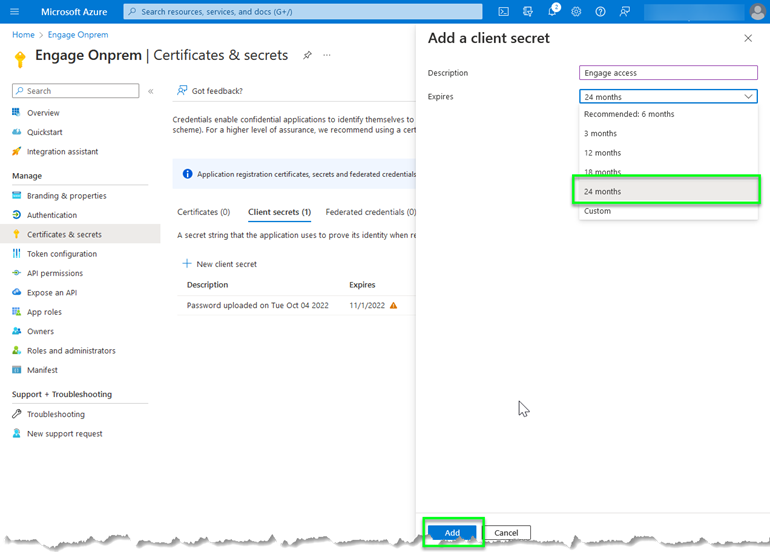This screenshot has width=770, height=552.
Task: Switch to the Federated credentials tab
Action: point(370,212)
